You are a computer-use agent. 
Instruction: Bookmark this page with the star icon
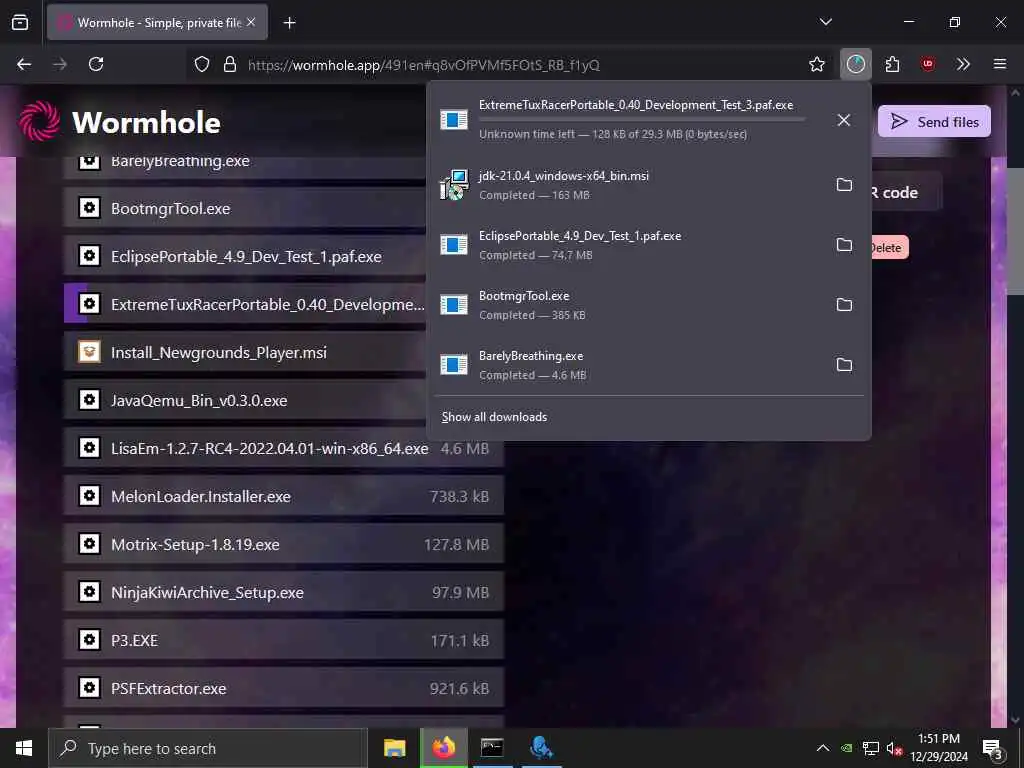pos(816,64)
